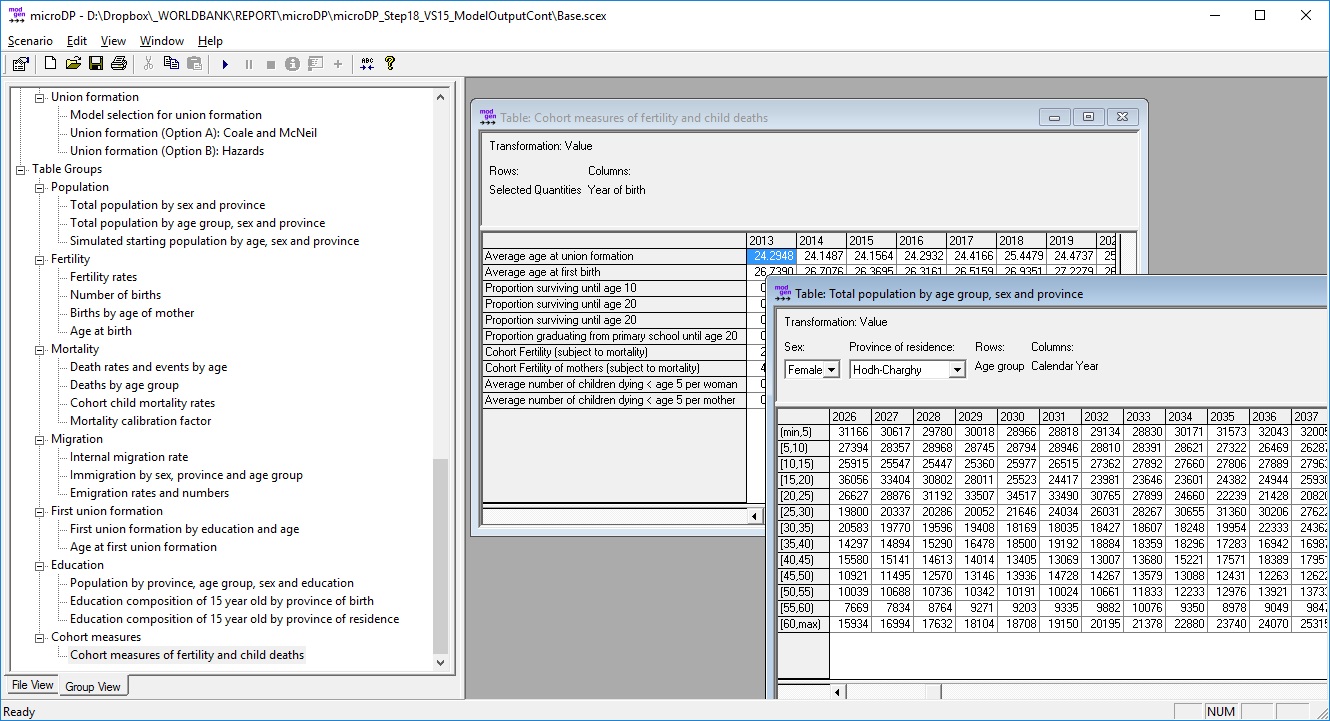Open the Window menu
This screenshot has height=721, width=1330.
[161, 41]
